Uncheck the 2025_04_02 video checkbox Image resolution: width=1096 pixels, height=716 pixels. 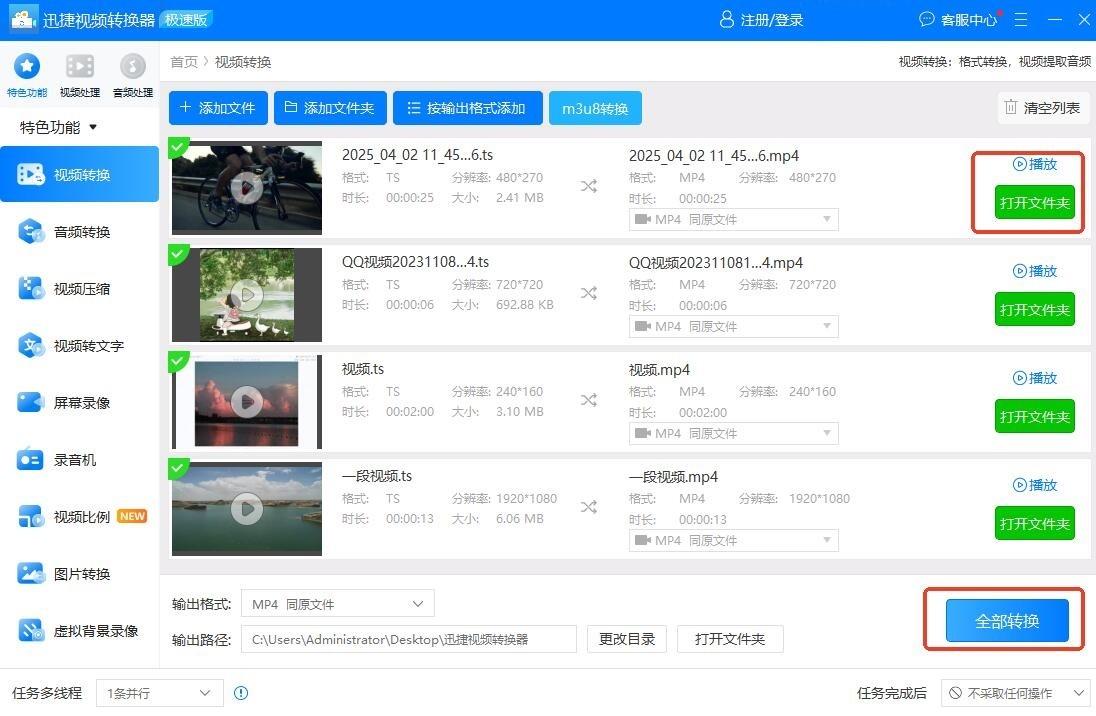(x=178, y=148)
